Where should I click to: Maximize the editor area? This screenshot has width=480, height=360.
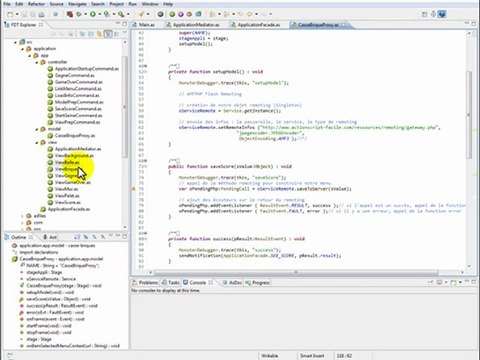[x=474, y=24]
